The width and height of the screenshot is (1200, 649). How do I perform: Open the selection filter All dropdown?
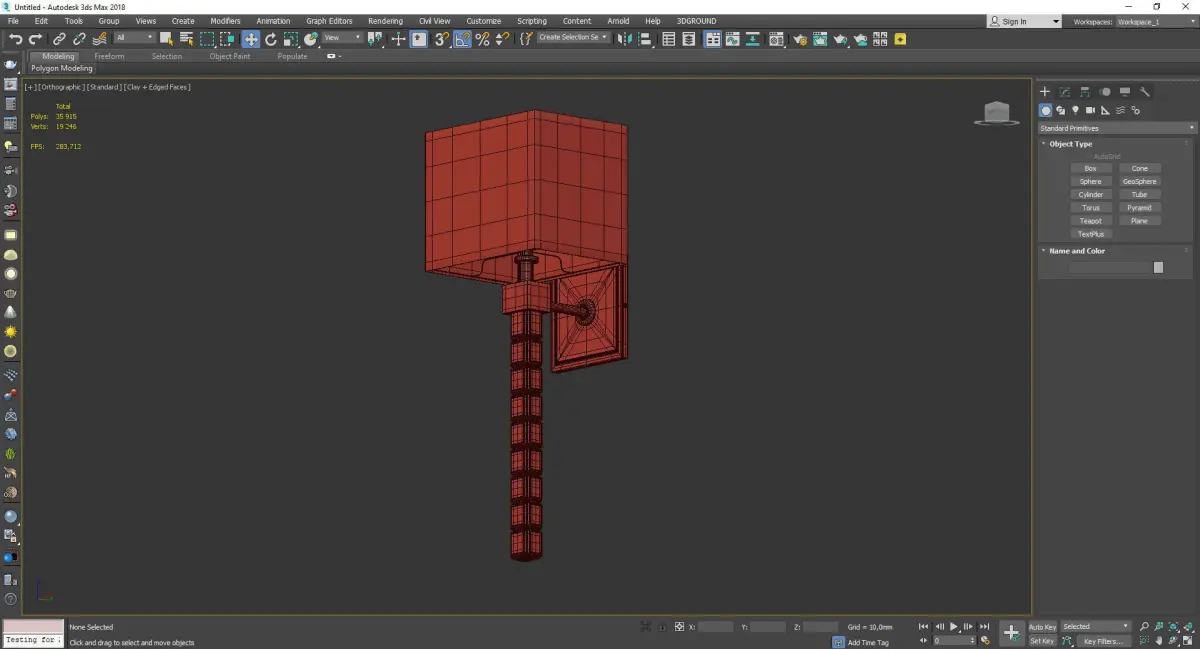click(134, 38)
